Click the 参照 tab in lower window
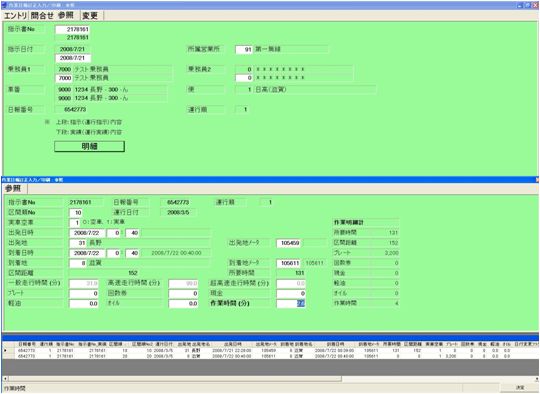The width and height of the screenshot is (540, 394). point(13,189)
